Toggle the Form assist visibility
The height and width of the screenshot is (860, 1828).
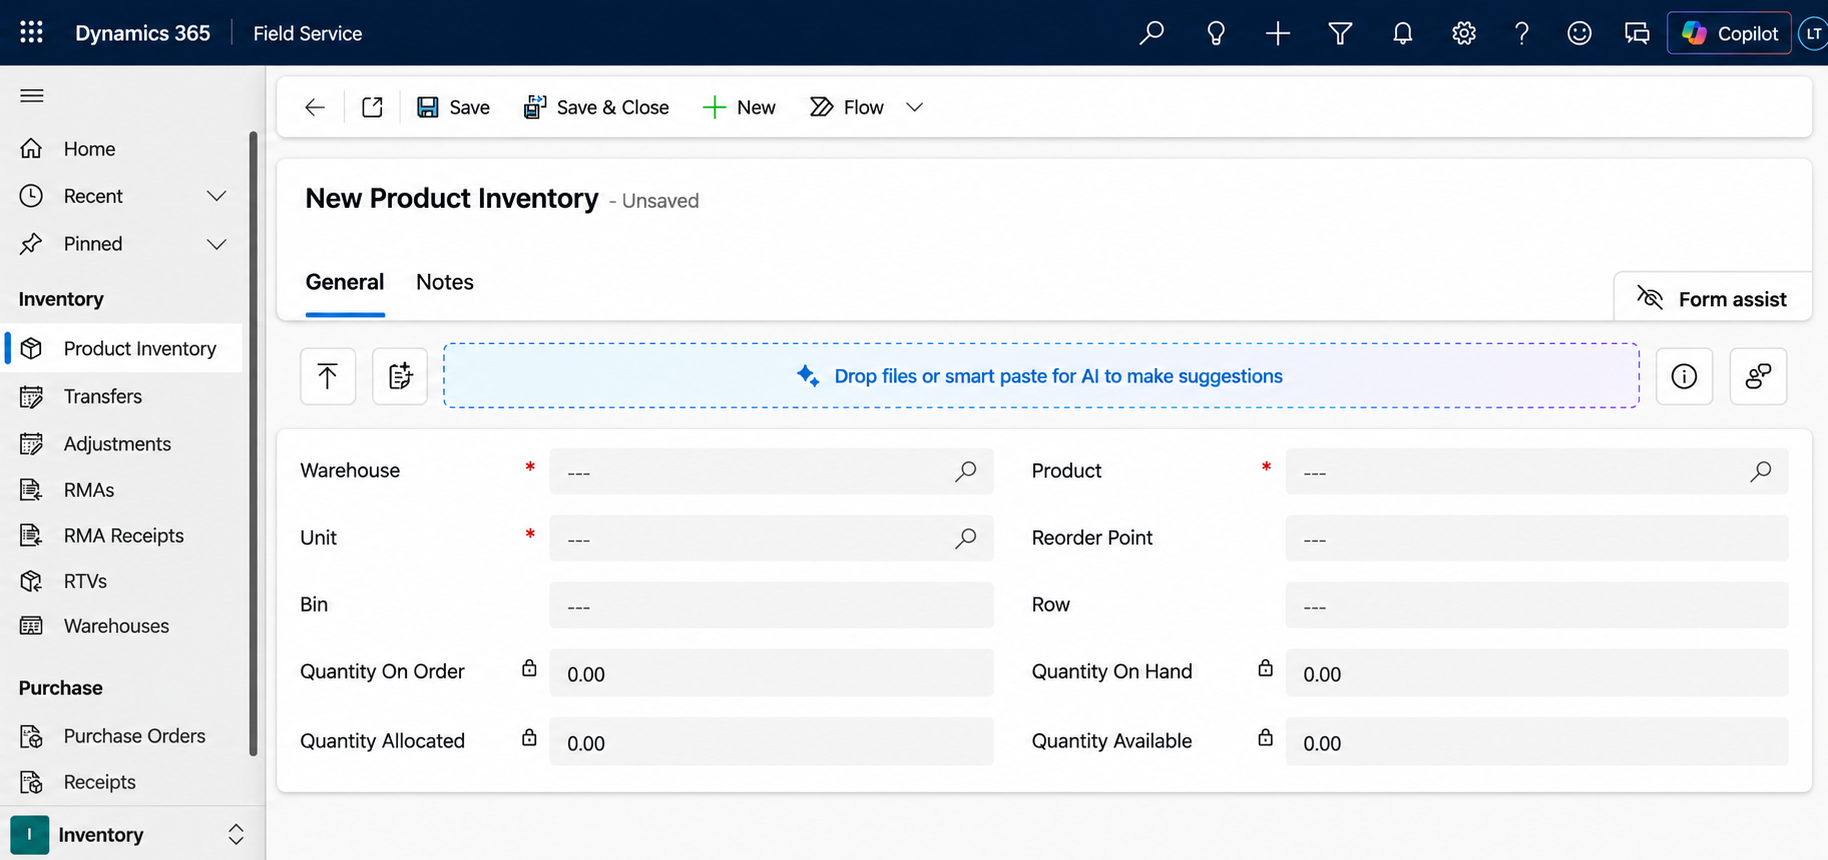point(1712,299)
